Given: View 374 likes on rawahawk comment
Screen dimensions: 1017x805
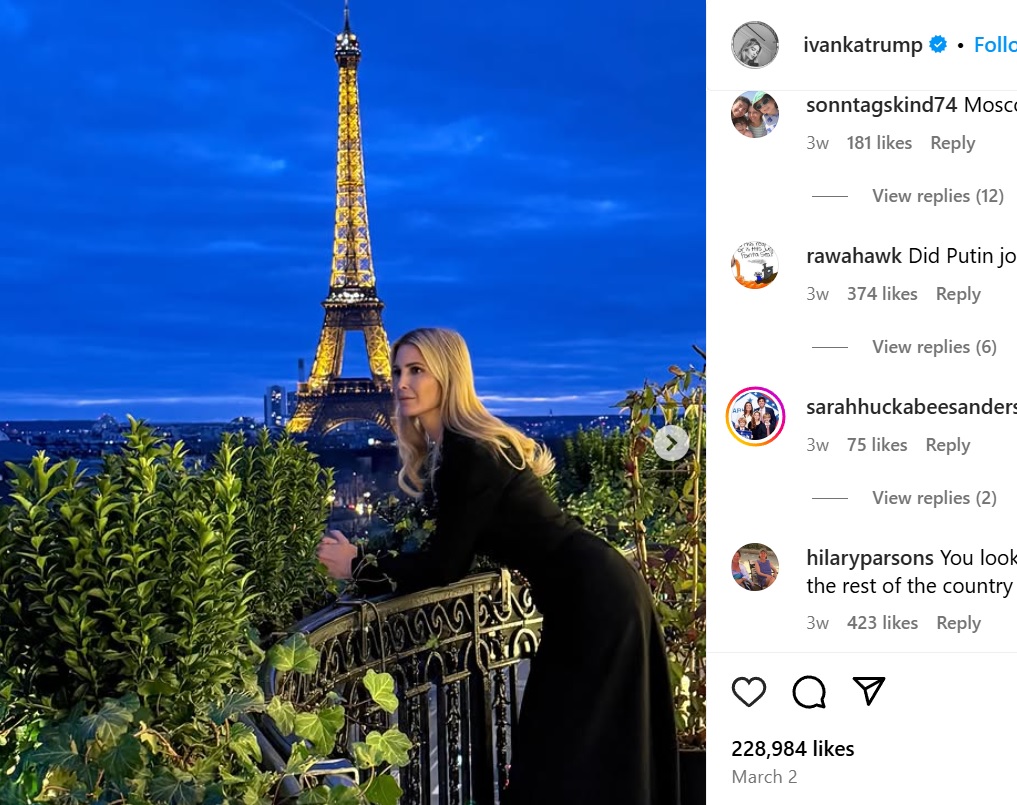Looking at the screenshot, I should 882,294.
